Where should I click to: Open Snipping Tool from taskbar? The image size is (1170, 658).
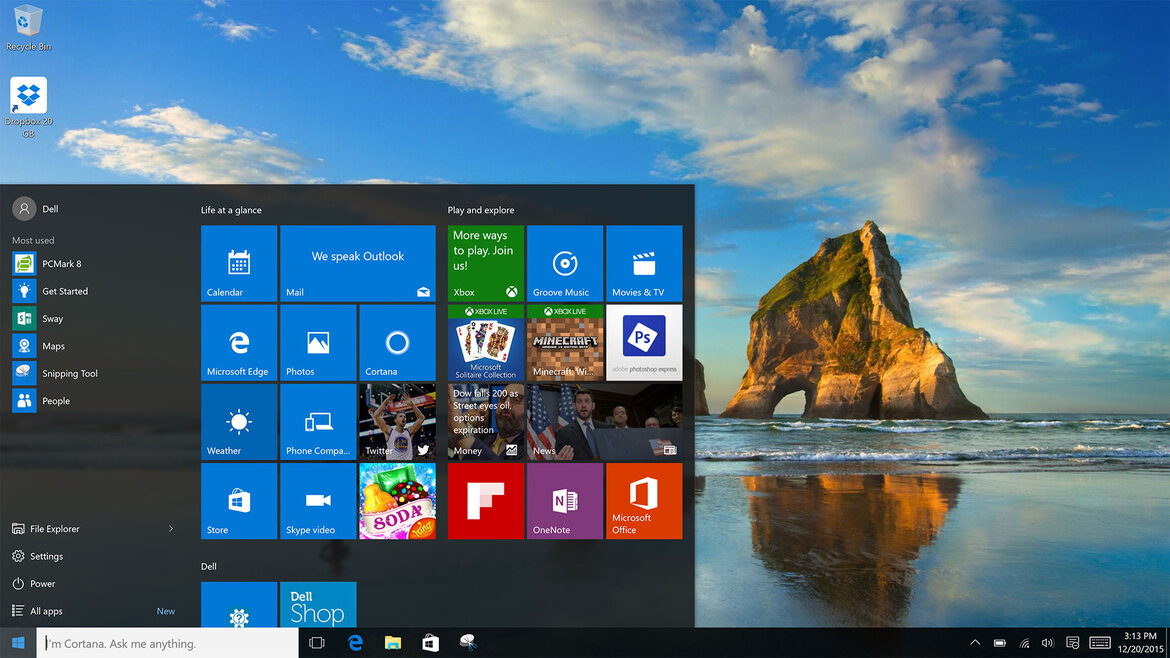[468, 643]
